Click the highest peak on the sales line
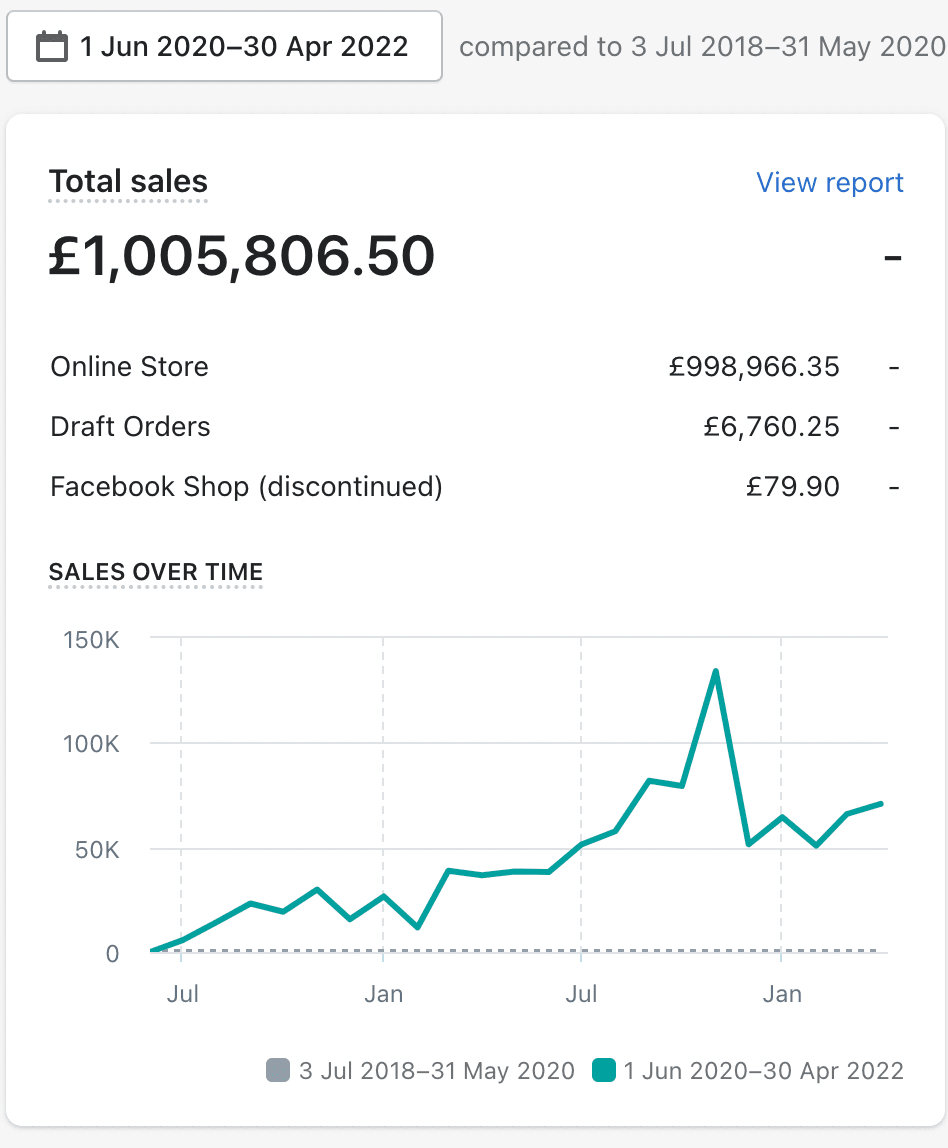The width and height of the screenshot is (948, 1148). 716,671
